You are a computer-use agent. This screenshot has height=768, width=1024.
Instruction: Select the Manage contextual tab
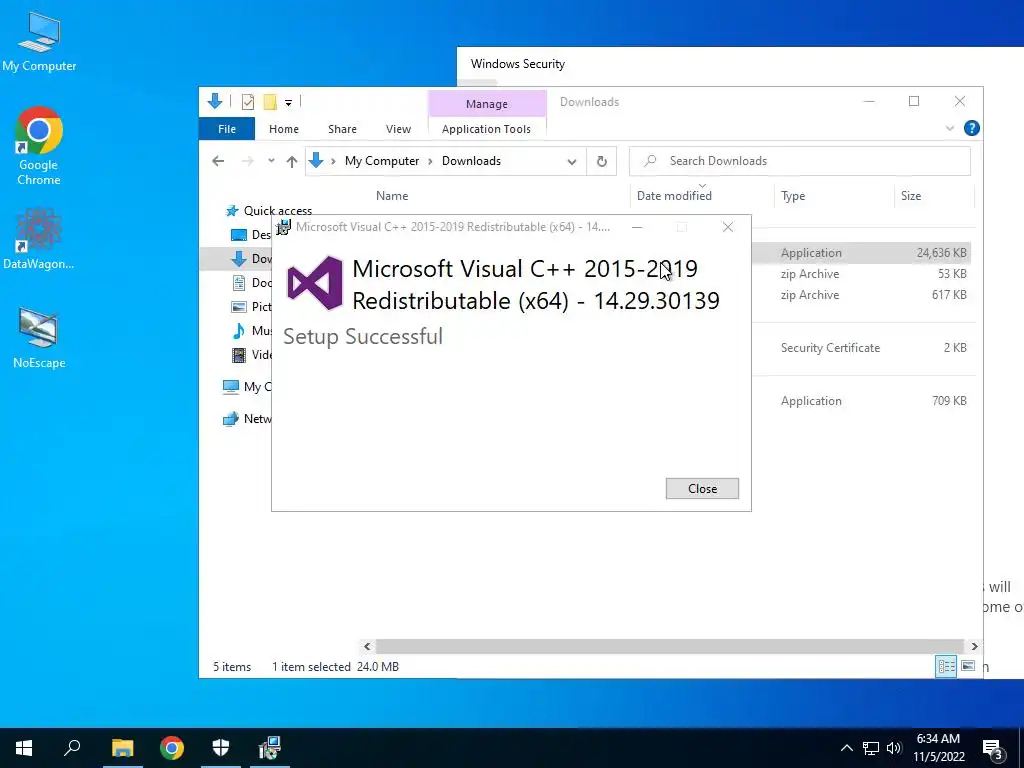coord(487,104)
